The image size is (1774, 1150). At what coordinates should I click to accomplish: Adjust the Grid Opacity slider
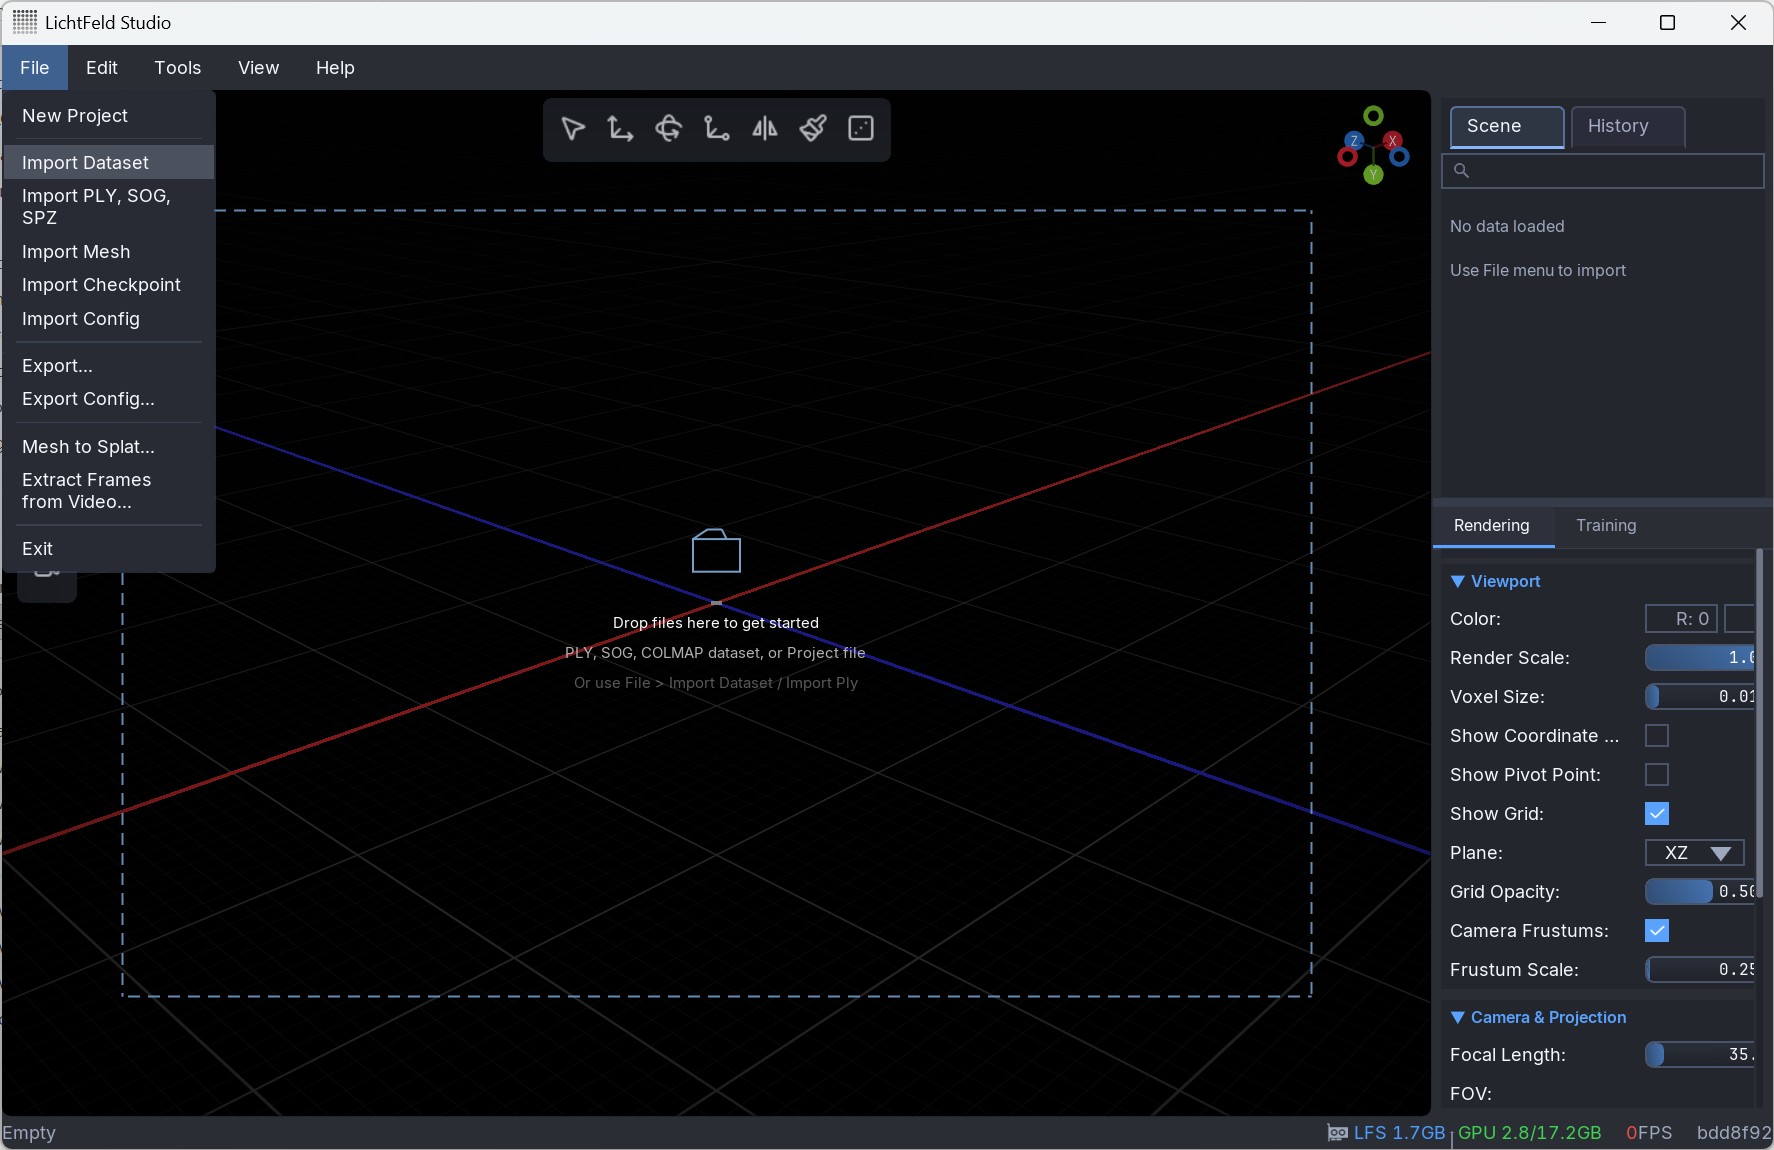(1699, 892)
